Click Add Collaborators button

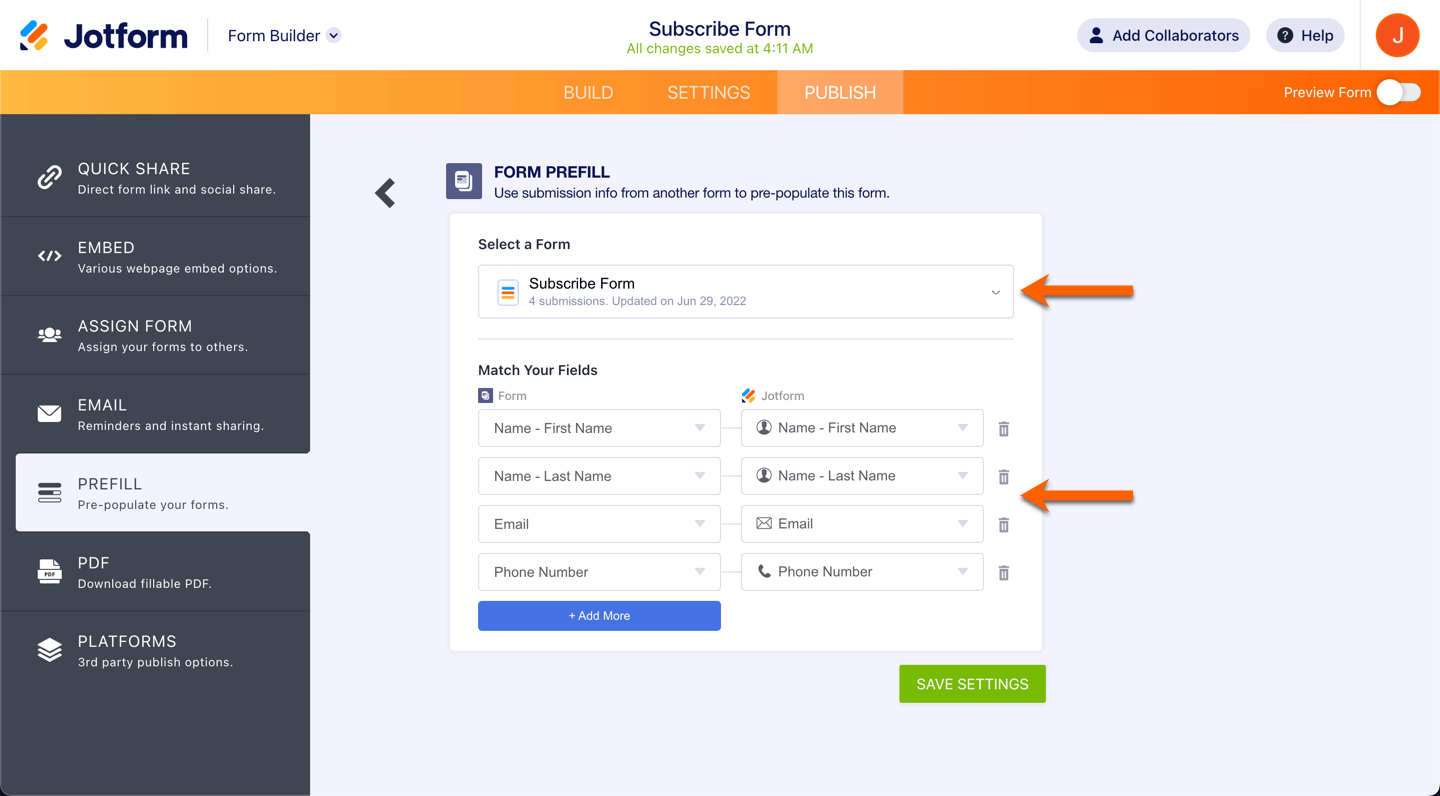[x=1163, y=36]
